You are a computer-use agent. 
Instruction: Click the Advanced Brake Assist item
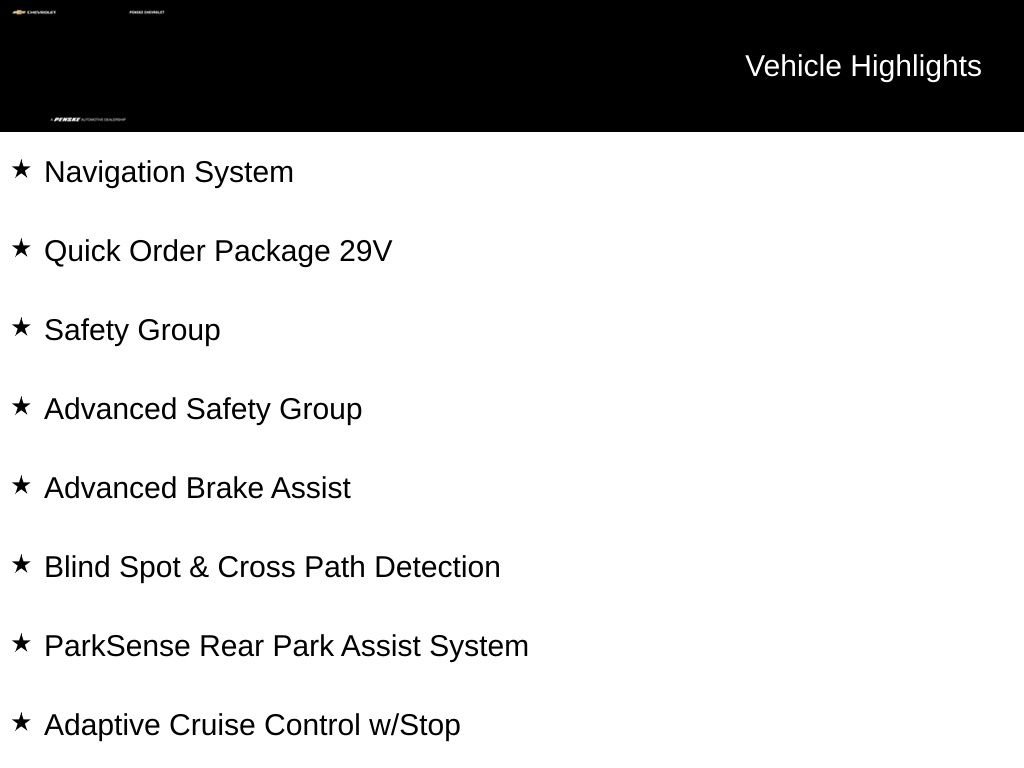coord(197,488)
